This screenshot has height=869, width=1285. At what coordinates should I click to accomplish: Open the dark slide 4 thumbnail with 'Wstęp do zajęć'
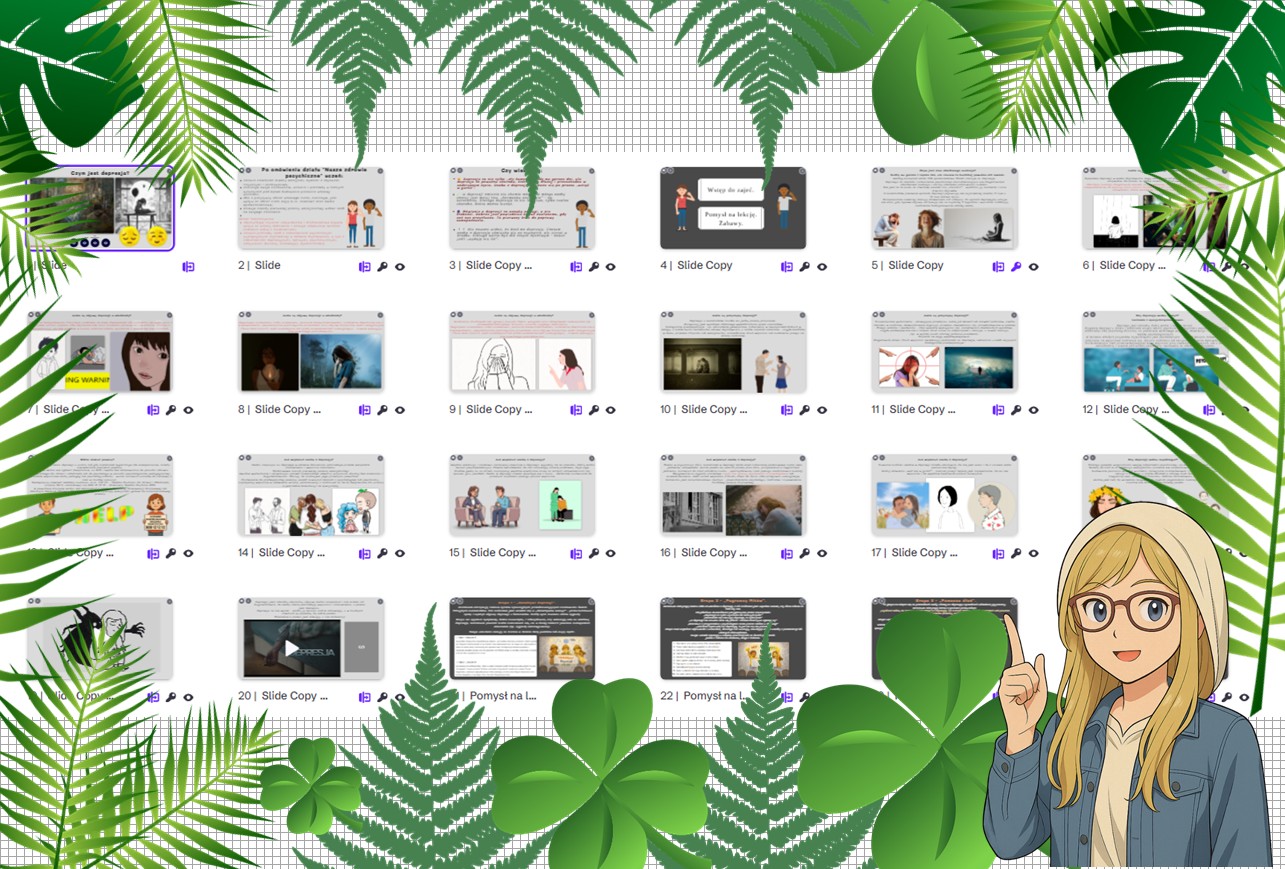(x=733, y=208)
